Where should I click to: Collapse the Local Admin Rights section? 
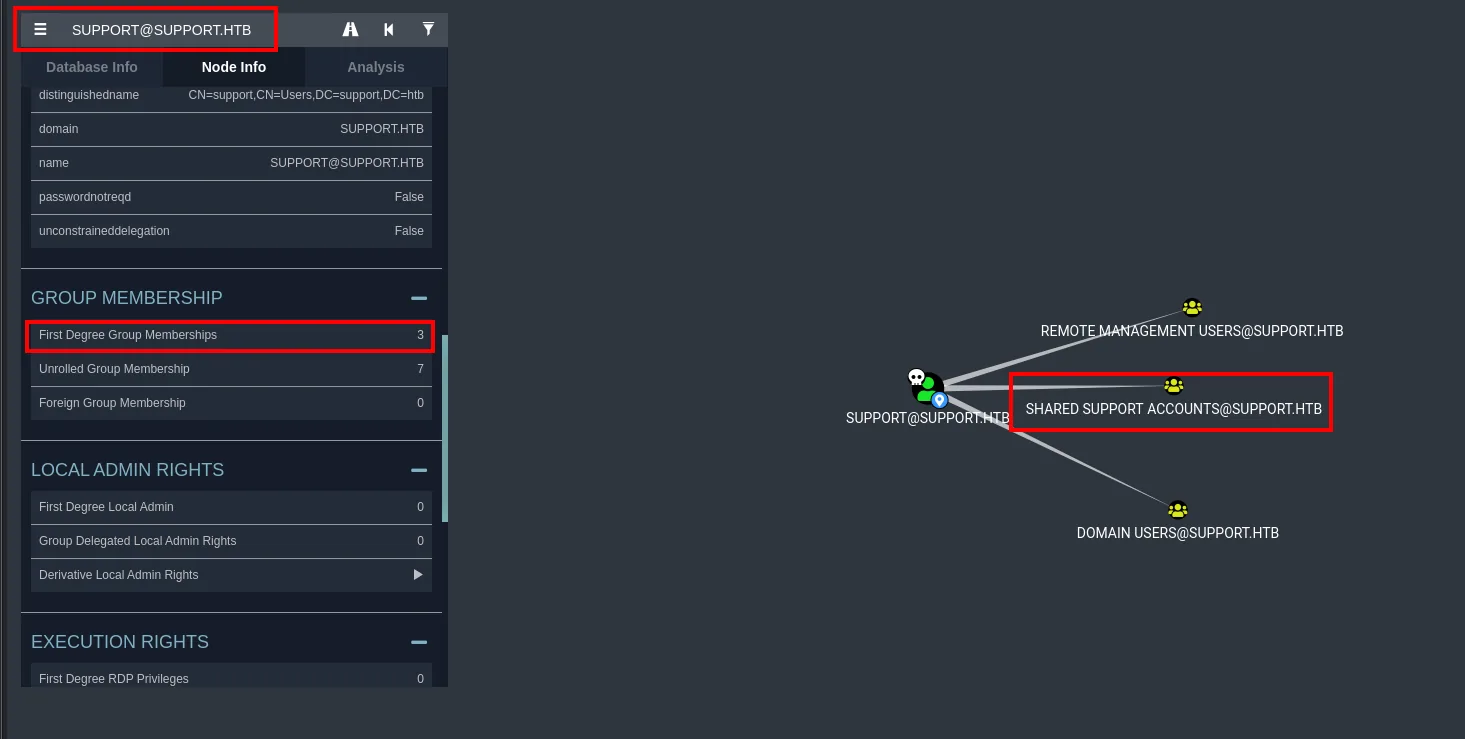419,470
